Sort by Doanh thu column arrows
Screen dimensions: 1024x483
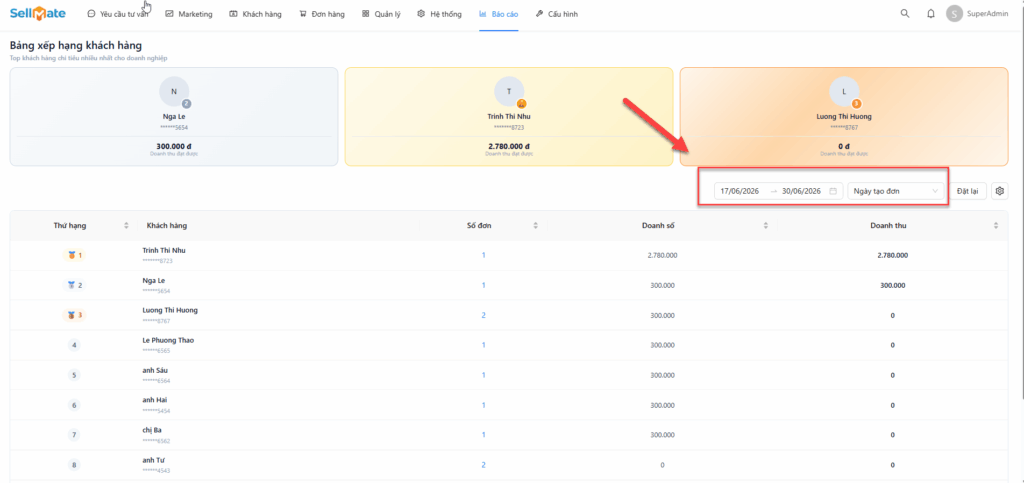(x=996, y=225)
